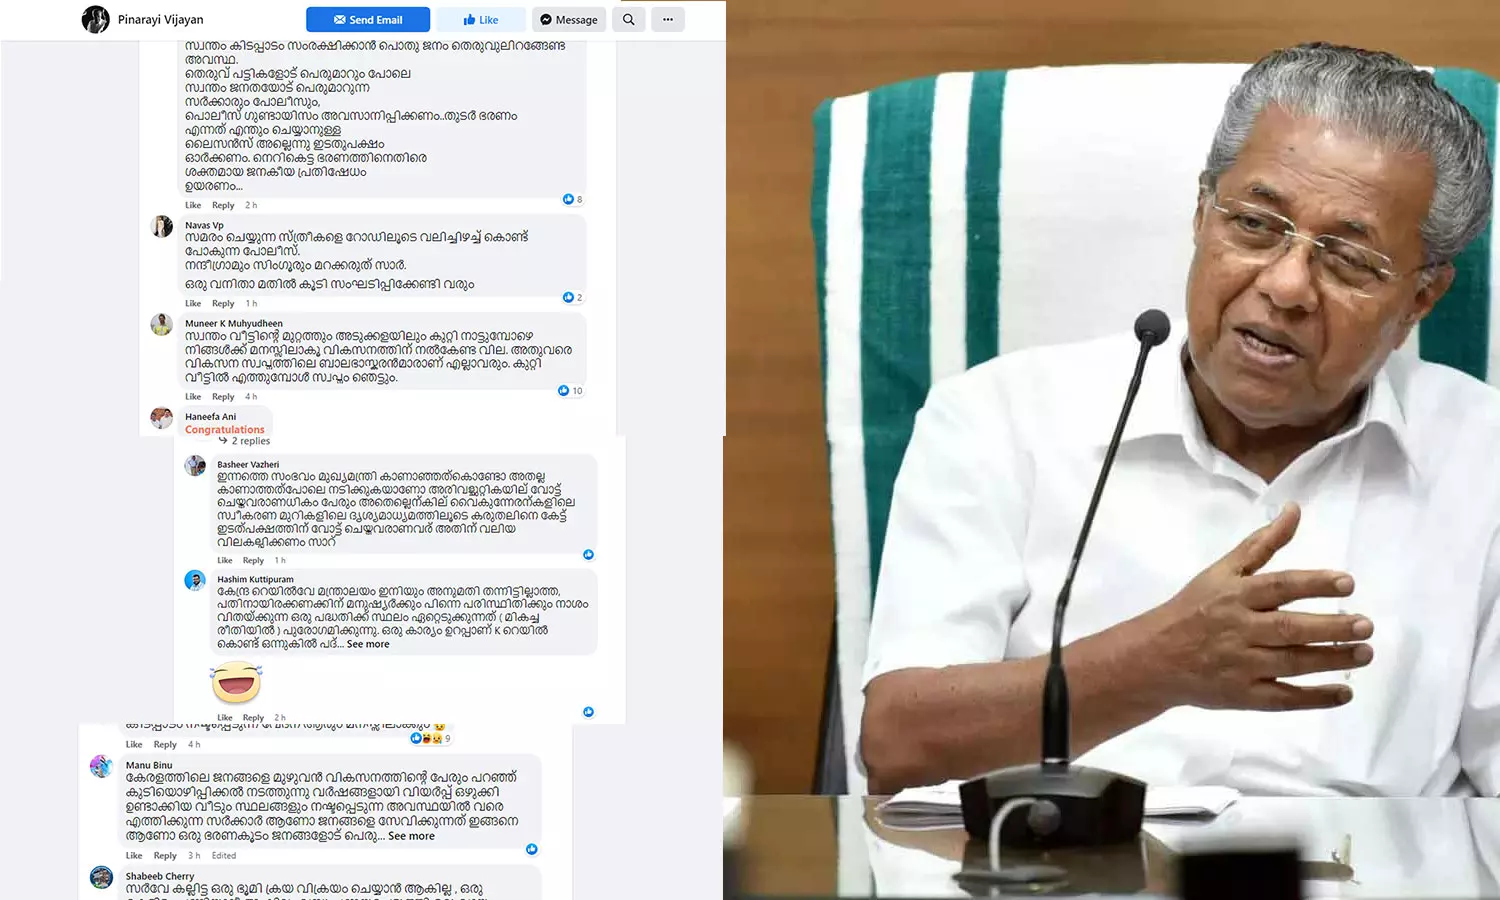
Task: Click the laughing emoji sticker
Action: (236, 683)
